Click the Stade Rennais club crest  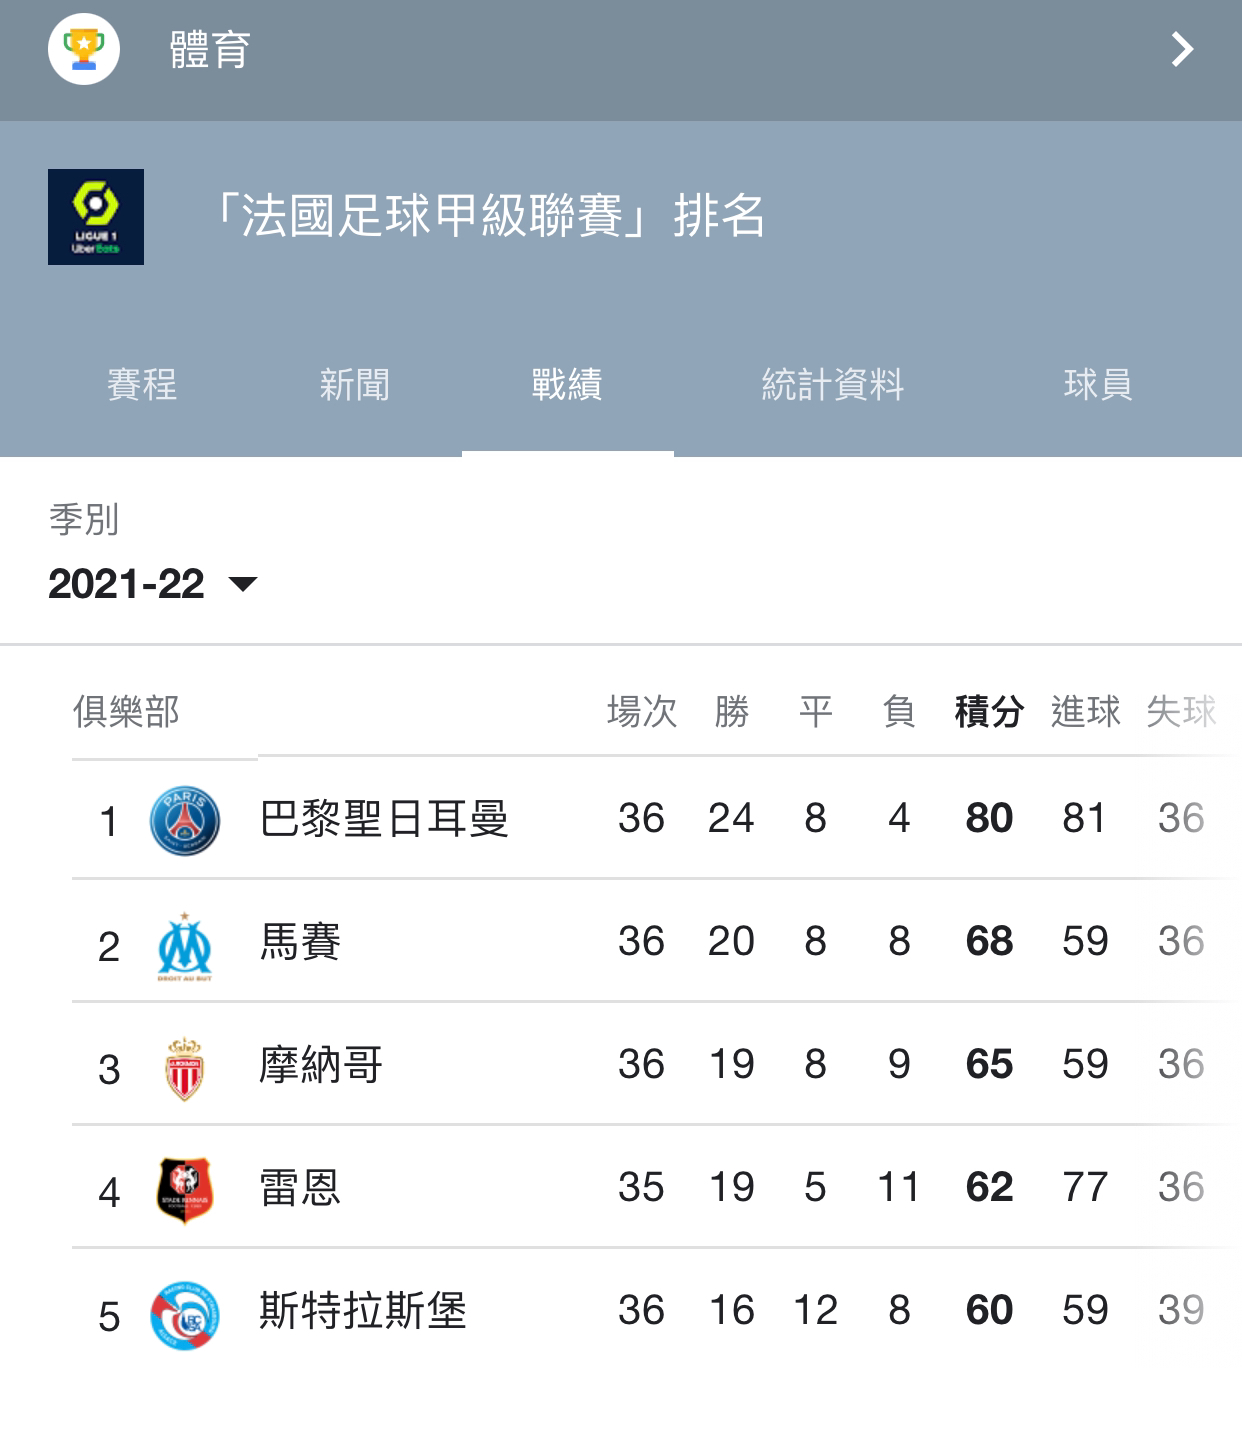click(185, 1190)
